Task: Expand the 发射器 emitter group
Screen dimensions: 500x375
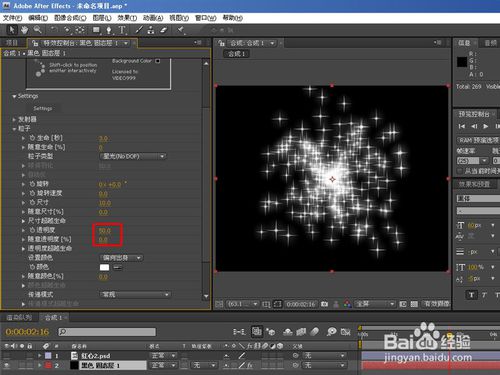Action: coord(14,119)
